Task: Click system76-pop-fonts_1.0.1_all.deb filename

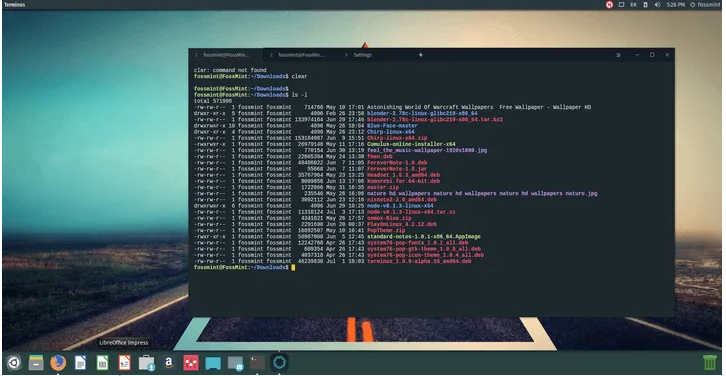Action: pyautogui.click(x=418, y=243)
